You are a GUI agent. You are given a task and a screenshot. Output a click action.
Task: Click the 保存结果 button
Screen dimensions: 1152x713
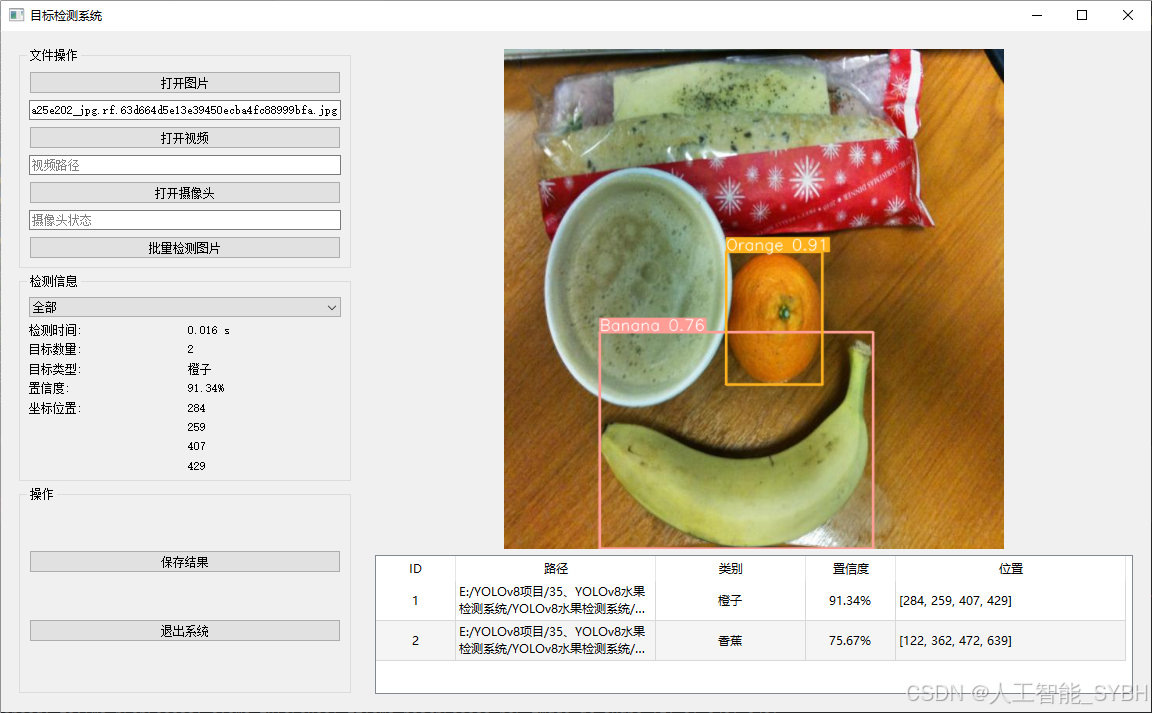184,562
